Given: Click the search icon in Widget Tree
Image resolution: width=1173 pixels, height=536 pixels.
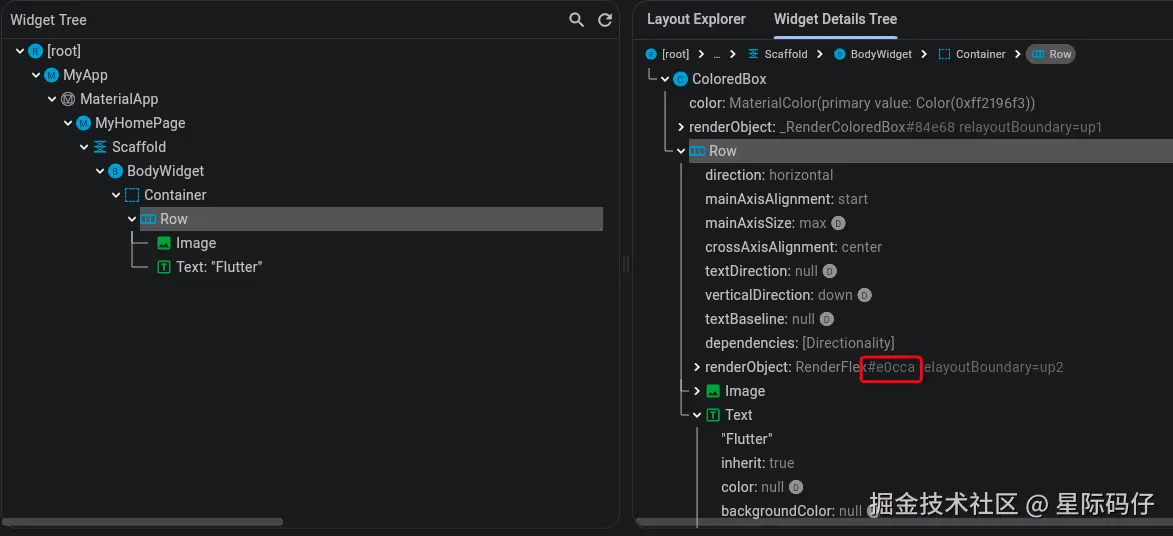Looking at the screenshot, I should click(576, 20).
